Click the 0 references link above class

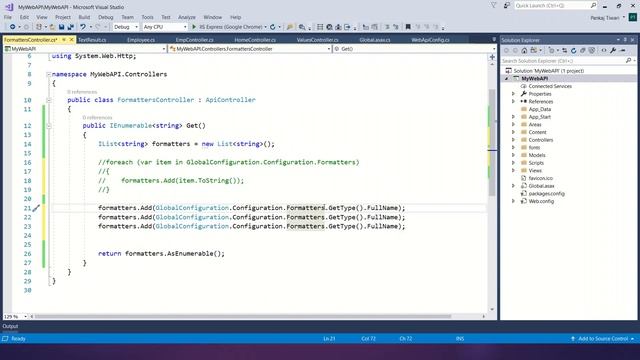(82, 92)
